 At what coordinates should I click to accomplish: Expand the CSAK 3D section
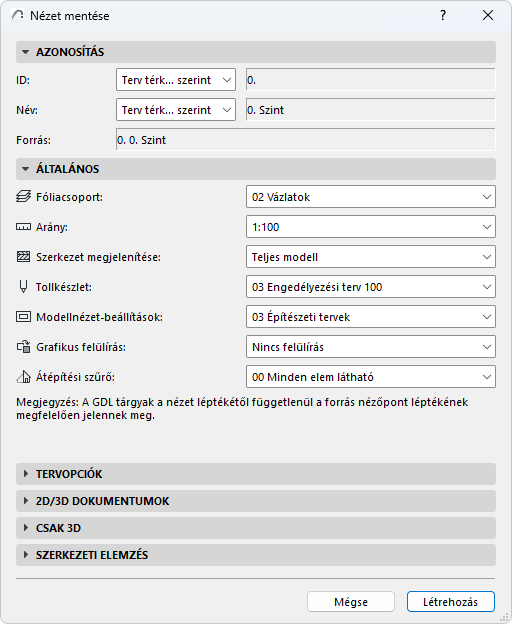pos(256,528)
